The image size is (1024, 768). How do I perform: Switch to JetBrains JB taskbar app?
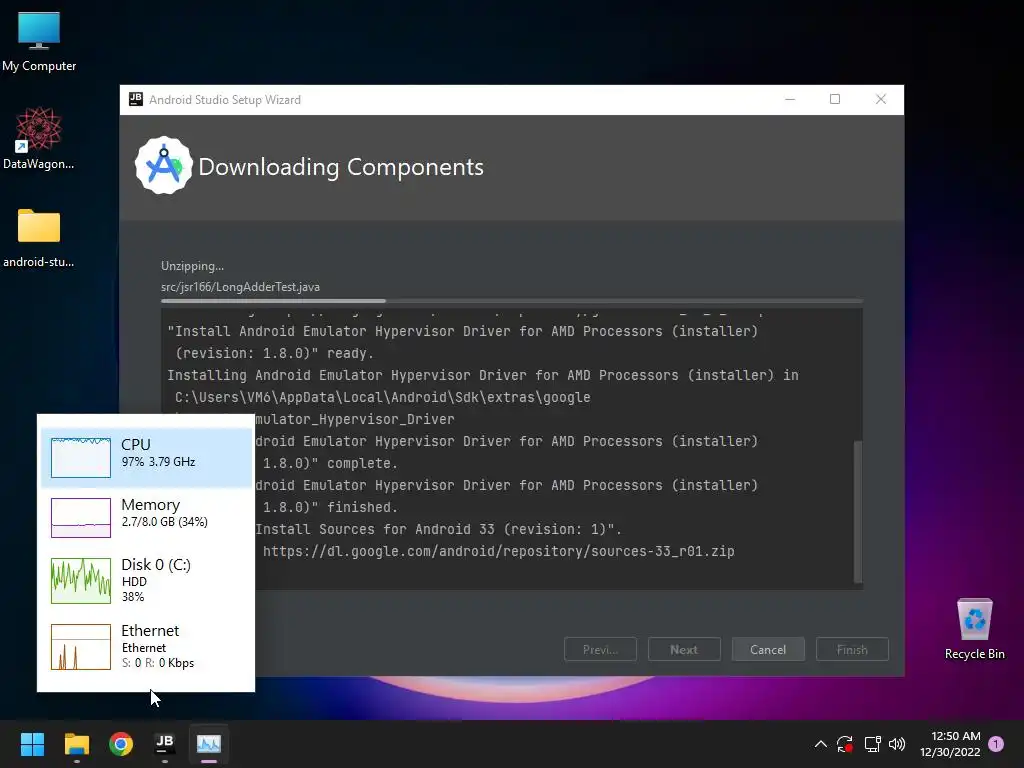[x=165, y=744]
